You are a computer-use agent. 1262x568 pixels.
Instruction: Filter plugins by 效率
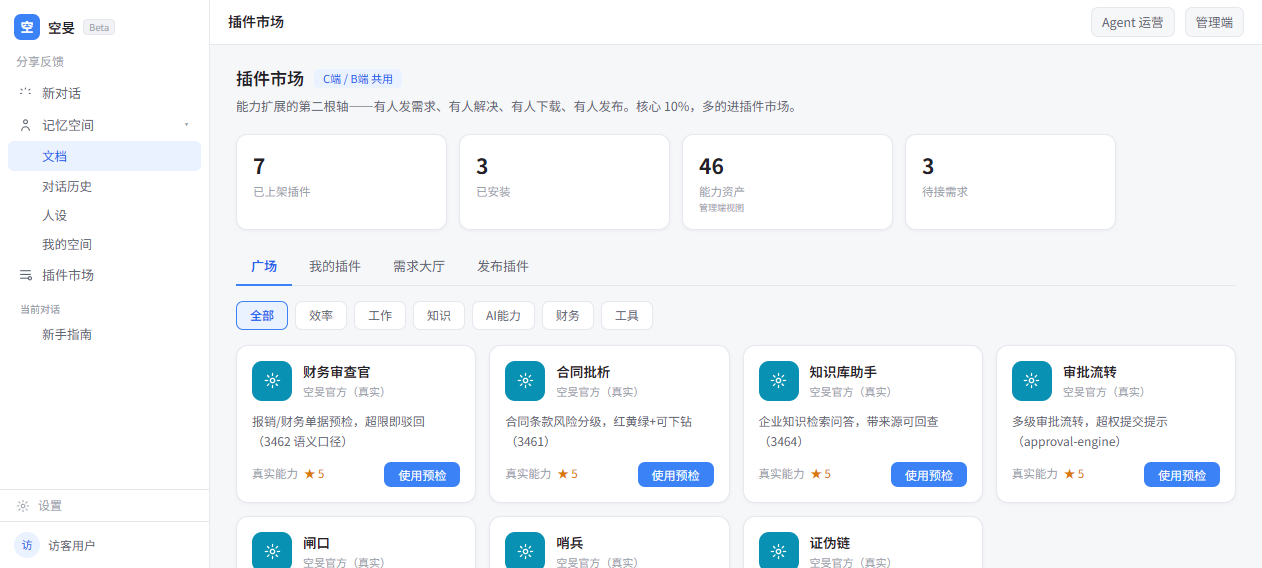[321, 315]
